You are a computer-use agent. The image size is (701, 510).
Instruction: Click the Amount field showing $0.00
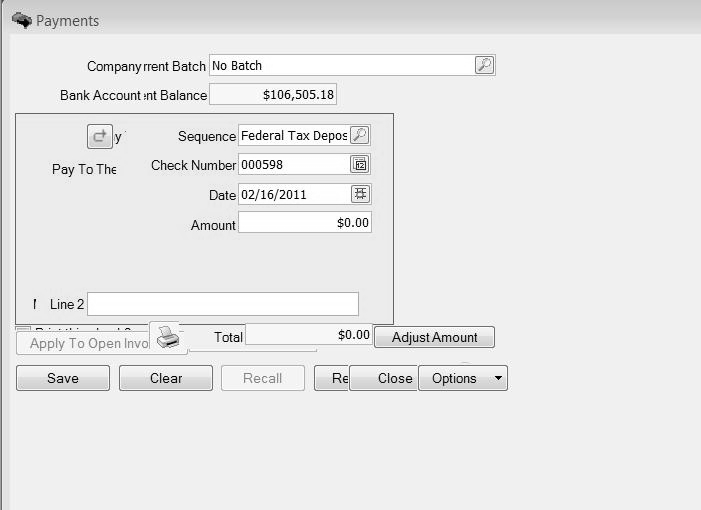tap(305, 222)
